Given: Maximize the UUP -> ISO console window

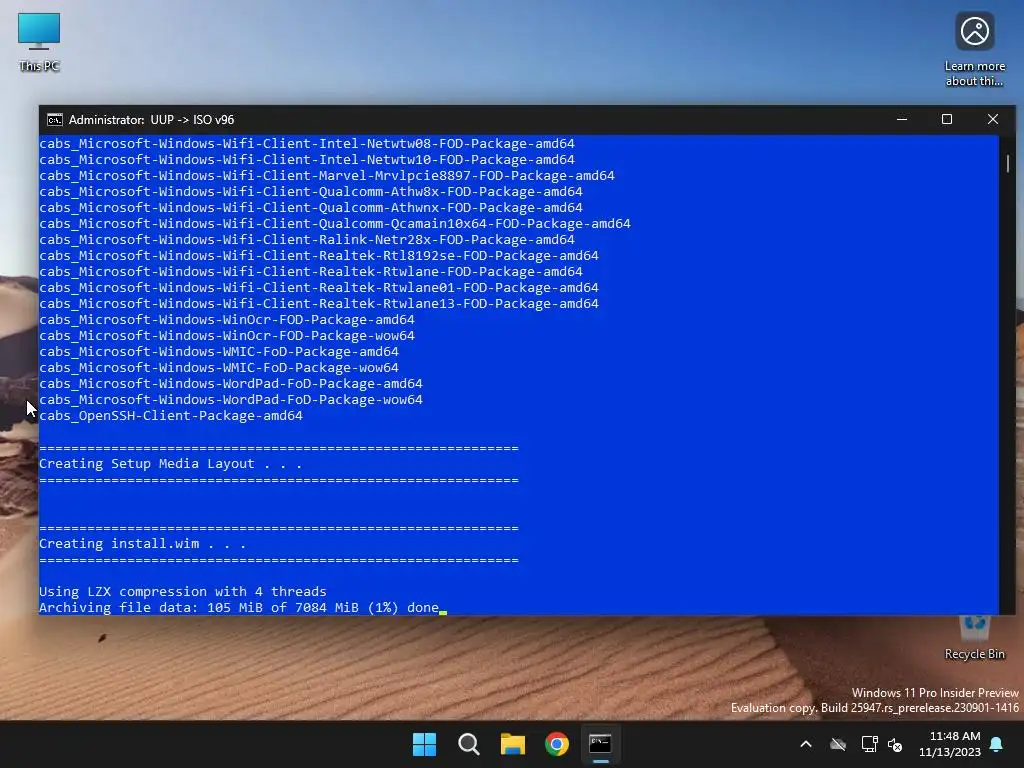Looking at the screenshot, I should pyautogui.click(x=947, y=120).
